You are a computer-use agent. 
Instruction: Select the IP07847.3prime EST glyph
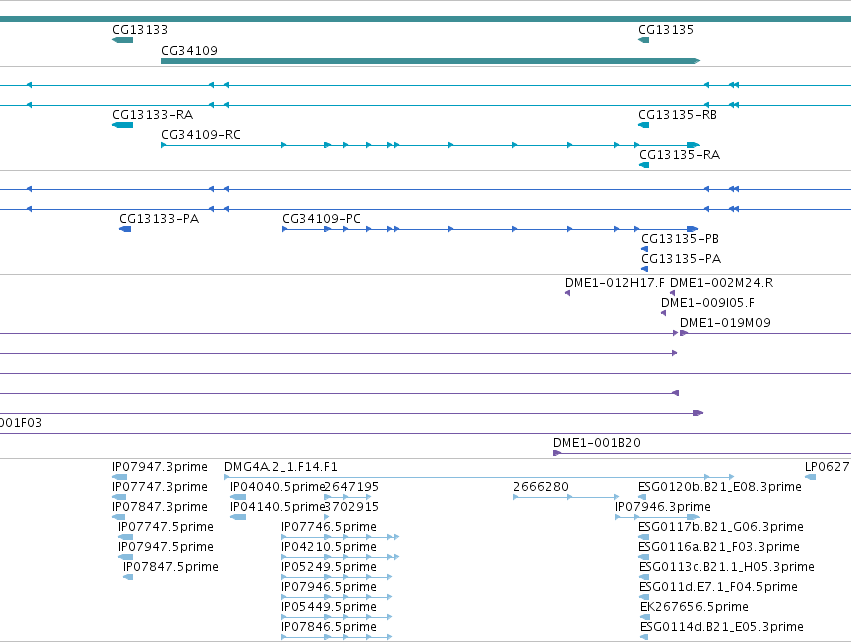point(118,517)
